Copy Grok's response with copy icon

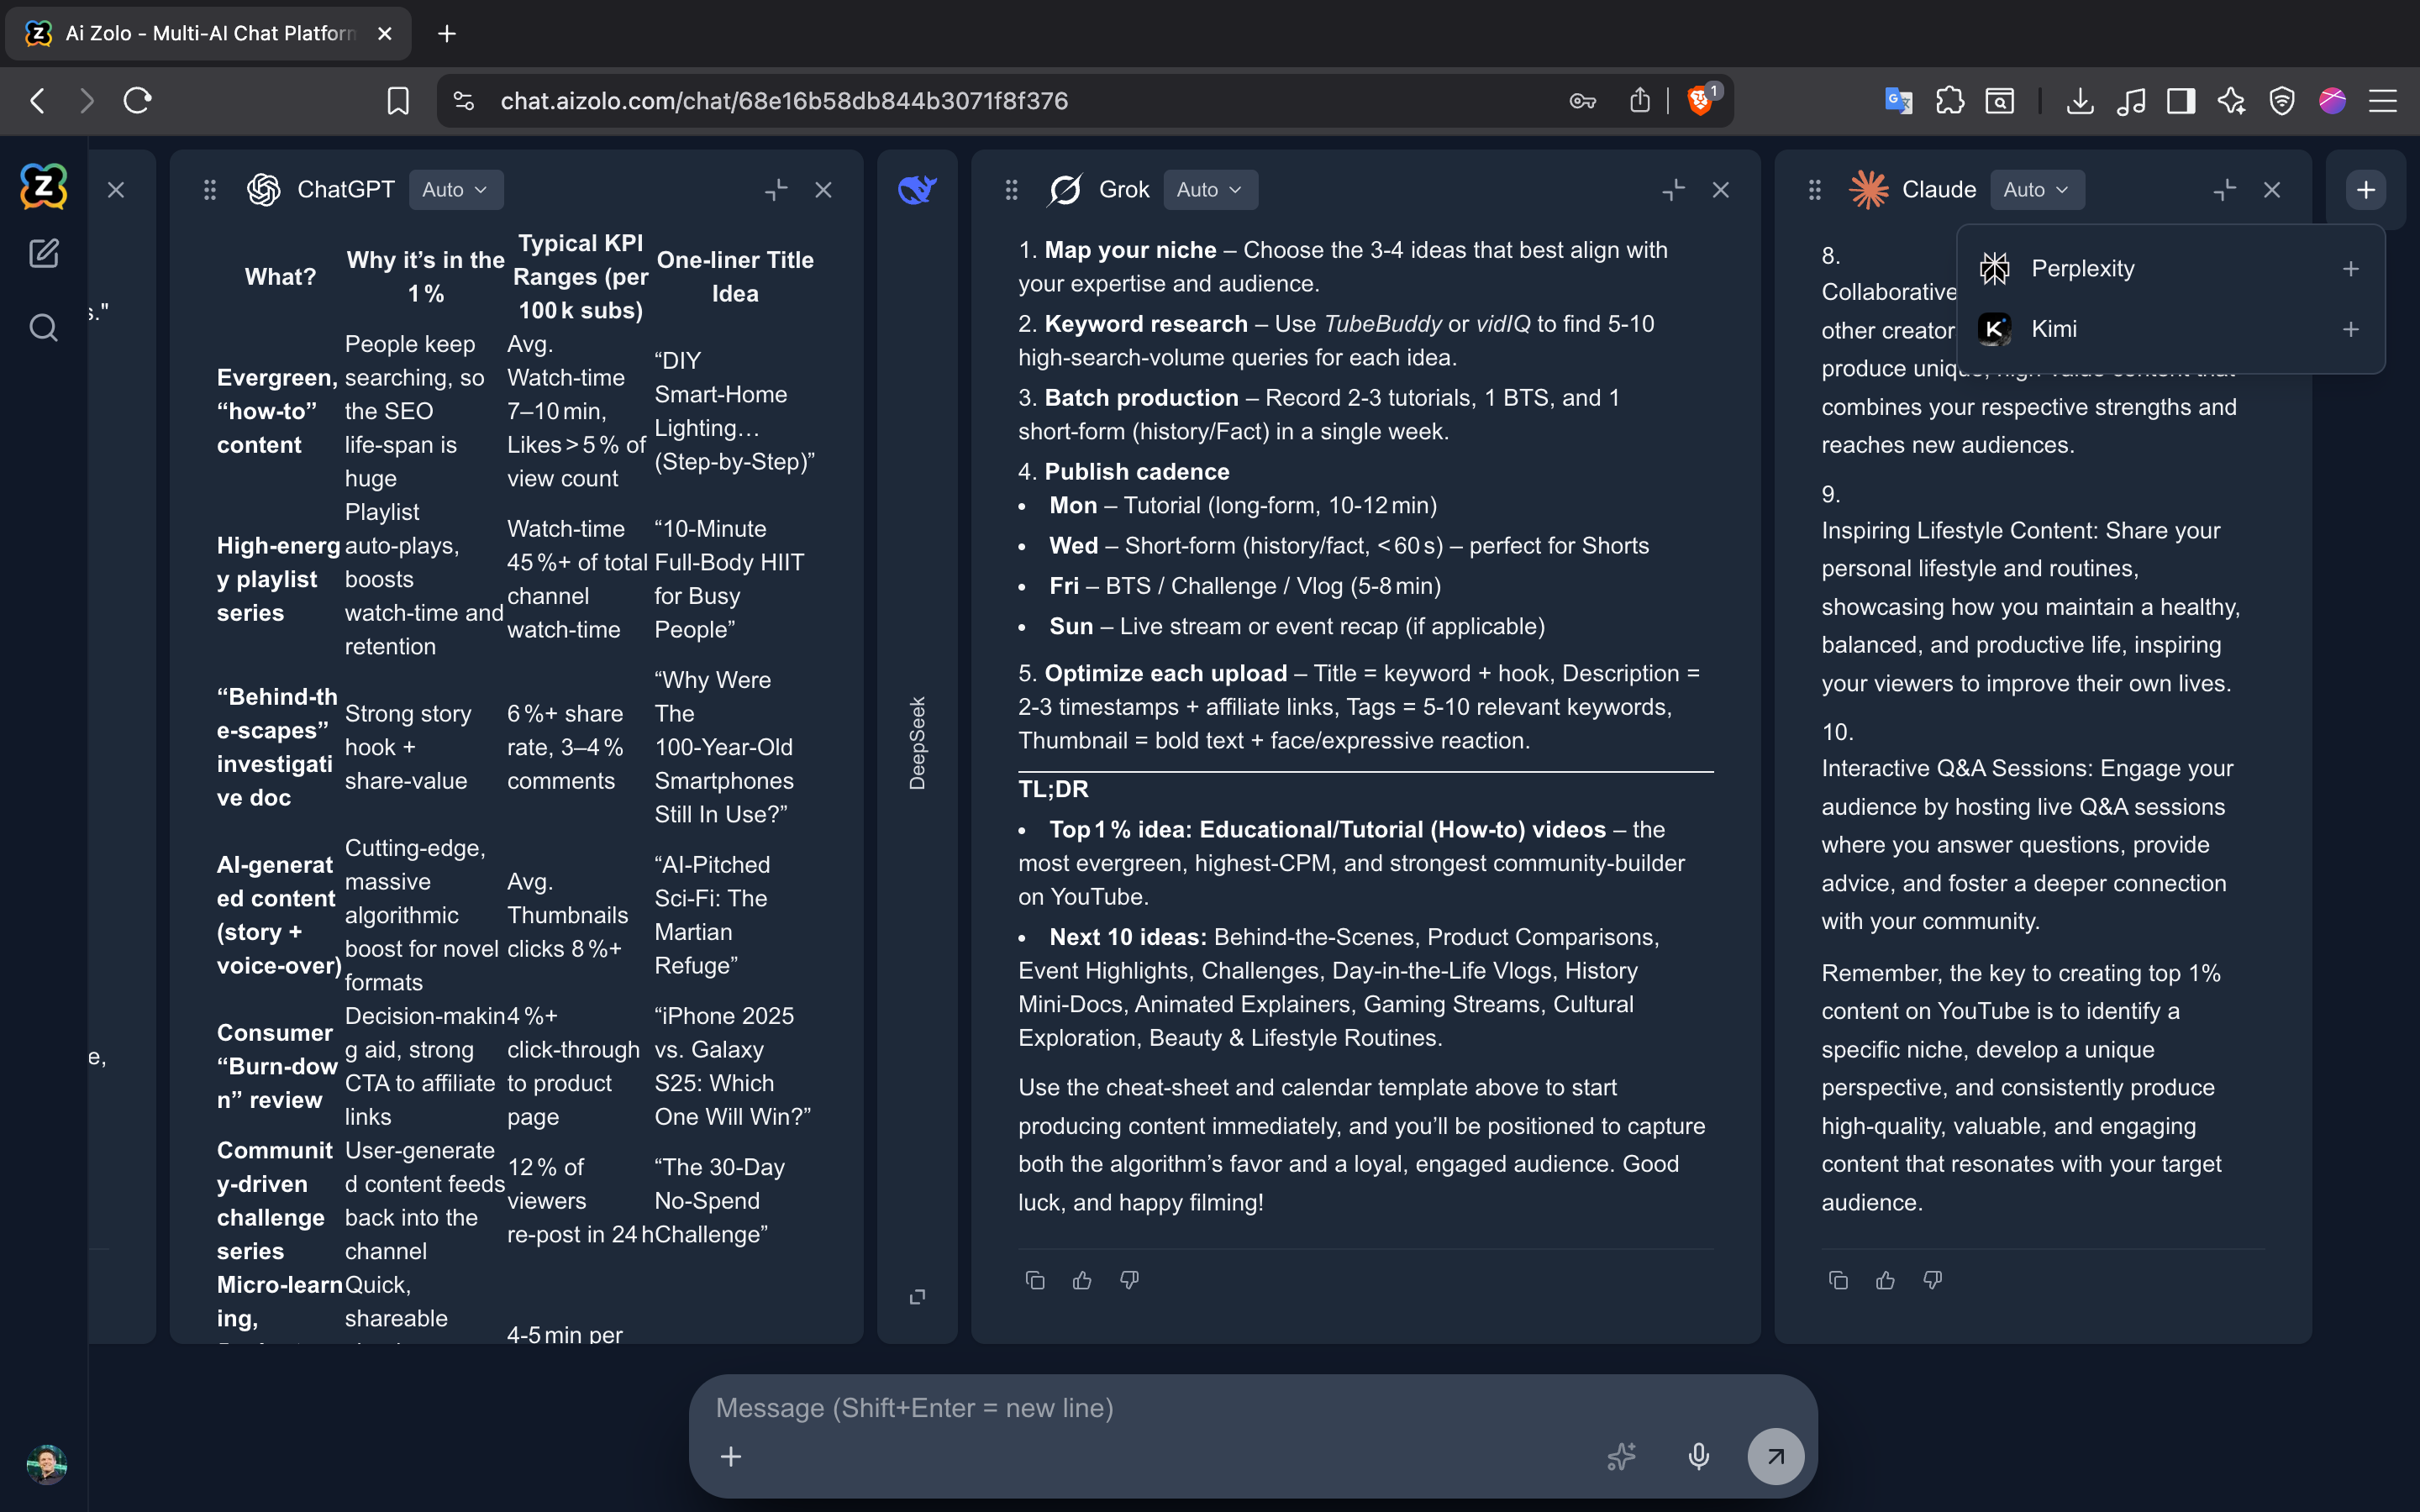click(1035, 1280)
